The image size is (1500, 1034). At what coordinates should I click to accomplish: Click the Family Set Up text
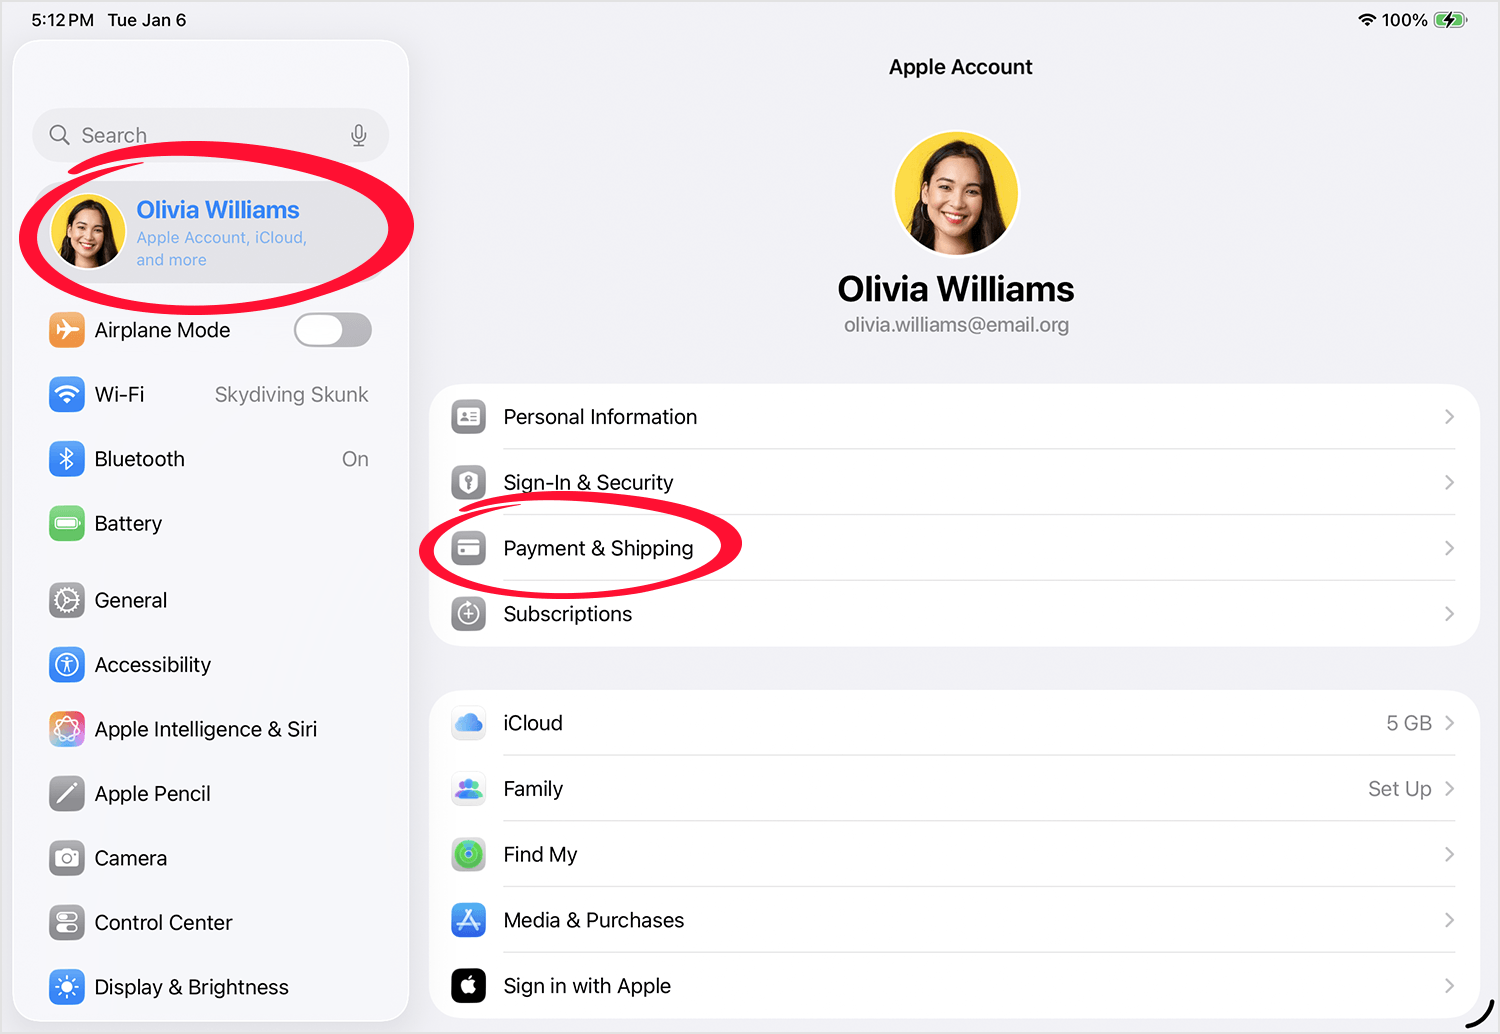pos(1400,789)
